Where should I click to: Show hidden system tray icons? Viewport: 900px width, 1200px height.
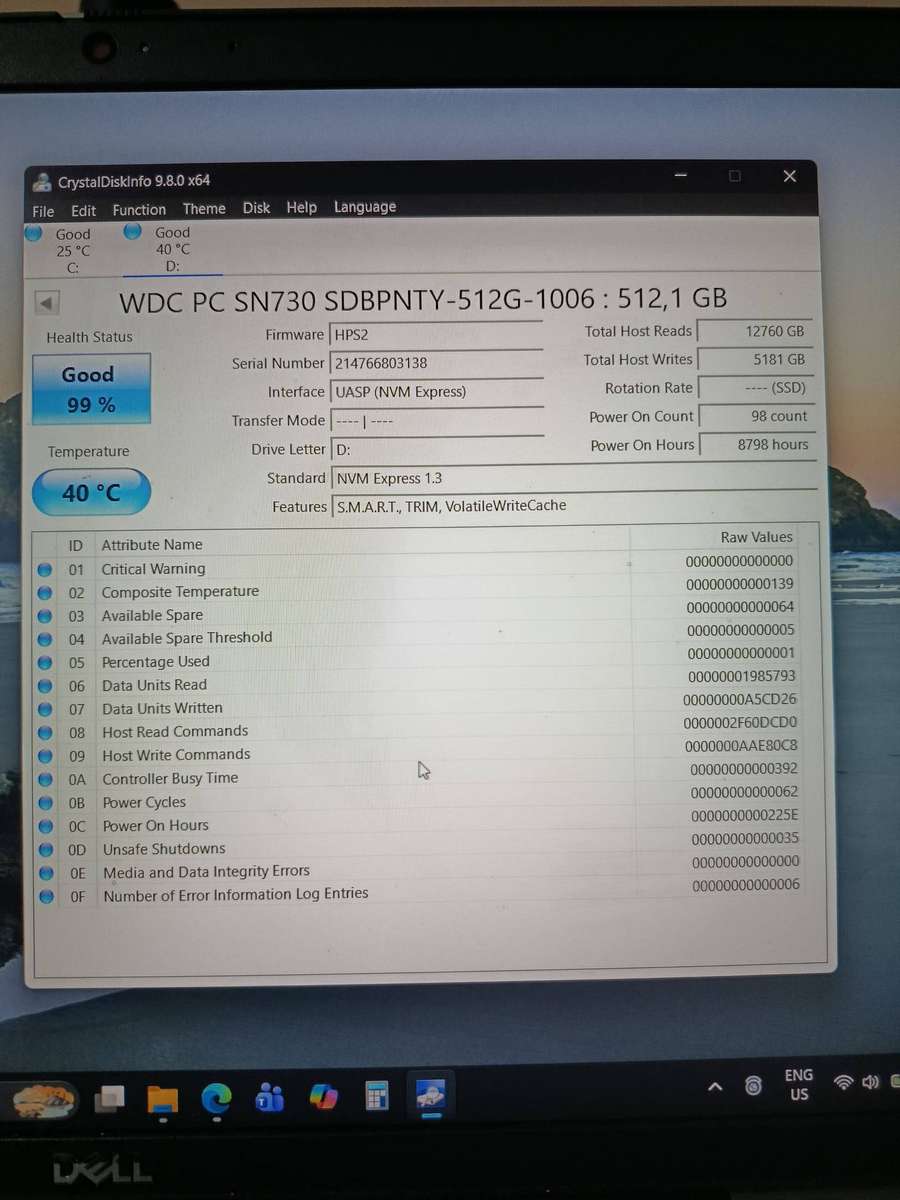coord(715,1087)
